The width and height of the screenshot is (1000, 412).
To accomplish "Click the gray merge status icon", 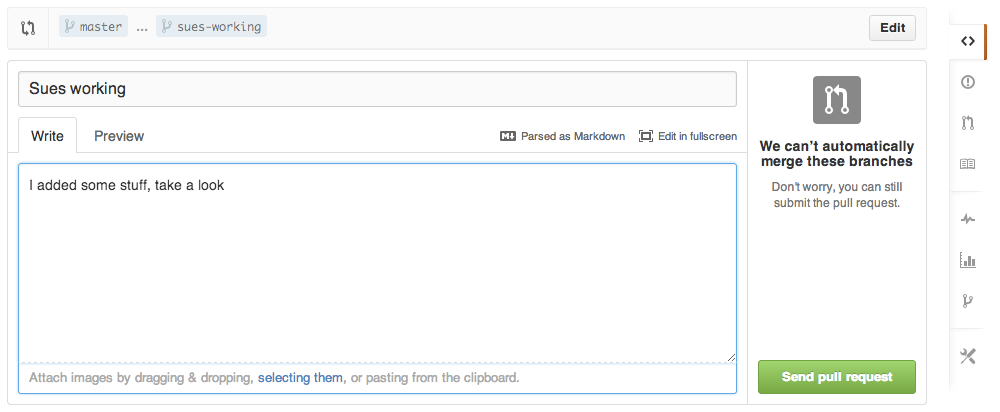I will point(836,100).
